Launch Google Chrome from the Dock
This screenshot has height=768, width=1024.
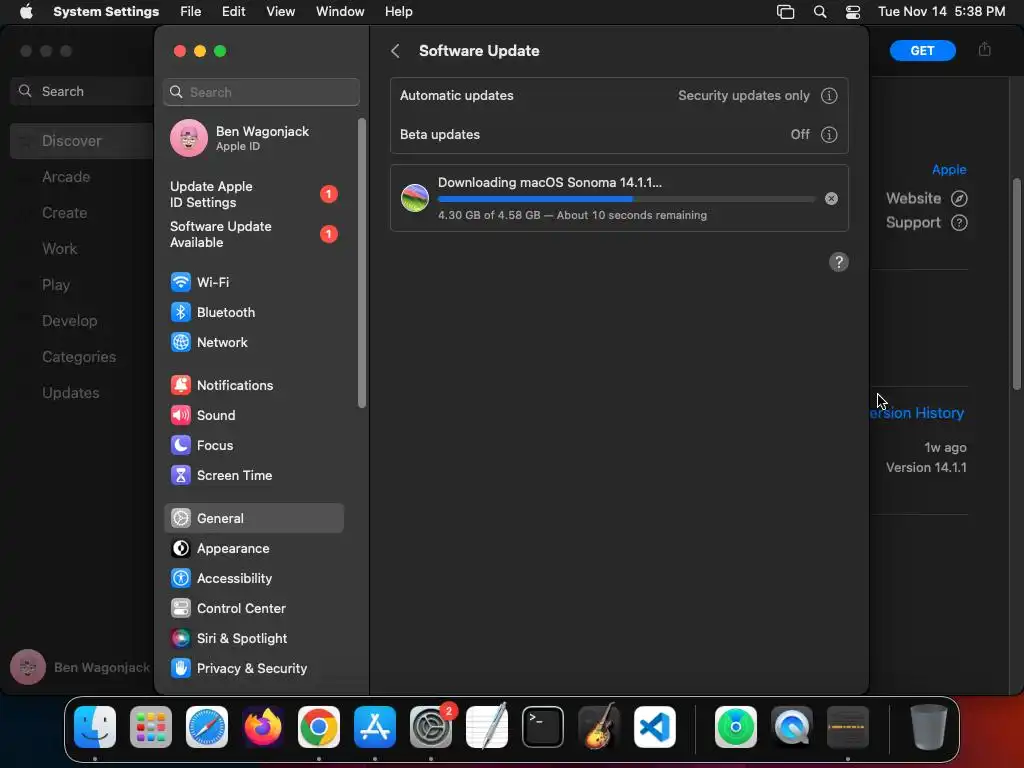319,728
